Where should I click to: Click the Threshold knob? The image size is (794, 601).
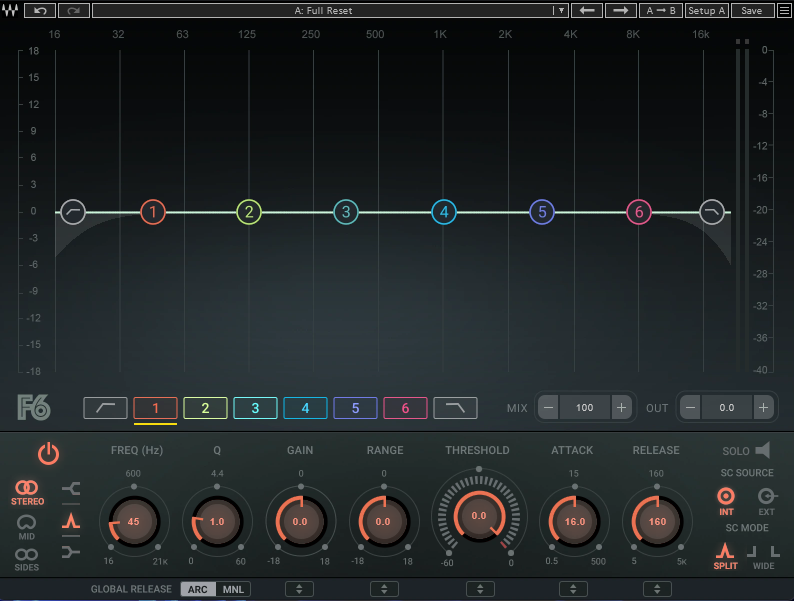tap(478, 516)
